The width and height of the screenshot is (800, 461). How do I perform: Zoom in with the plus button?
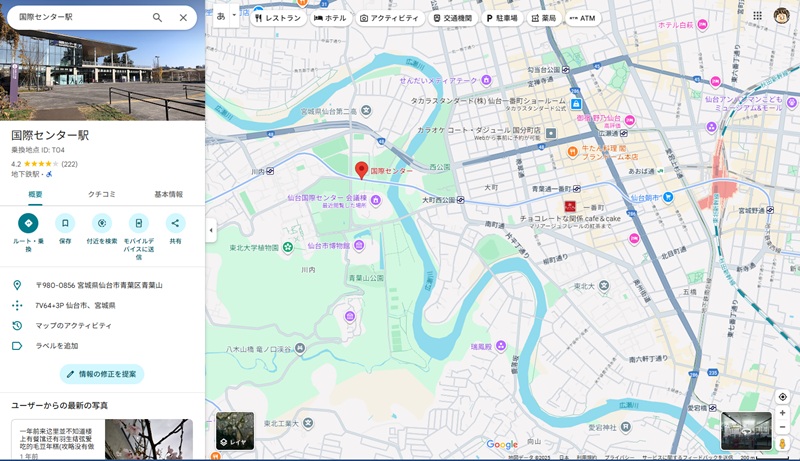(x=782, y=413)
